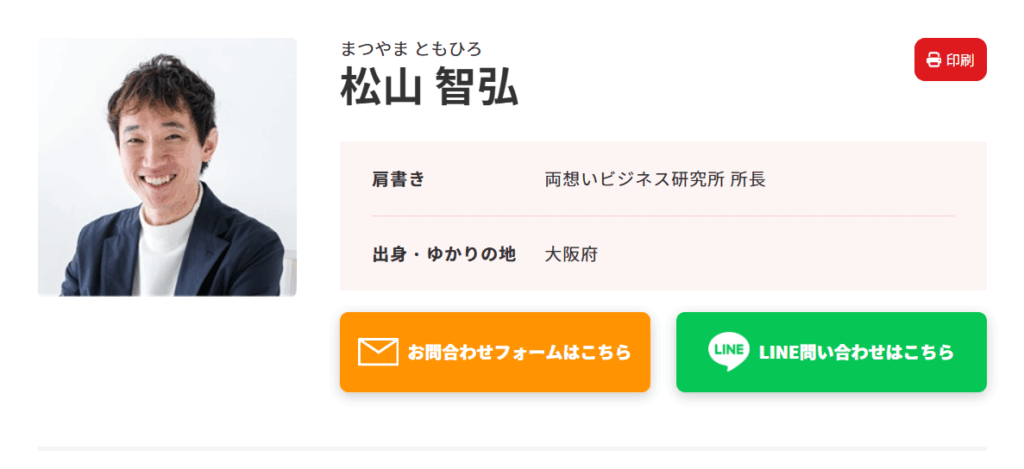Select the 両想いビジネス研究所 text
Viewport: 1024px width, 469px height.
coord(633,180)
